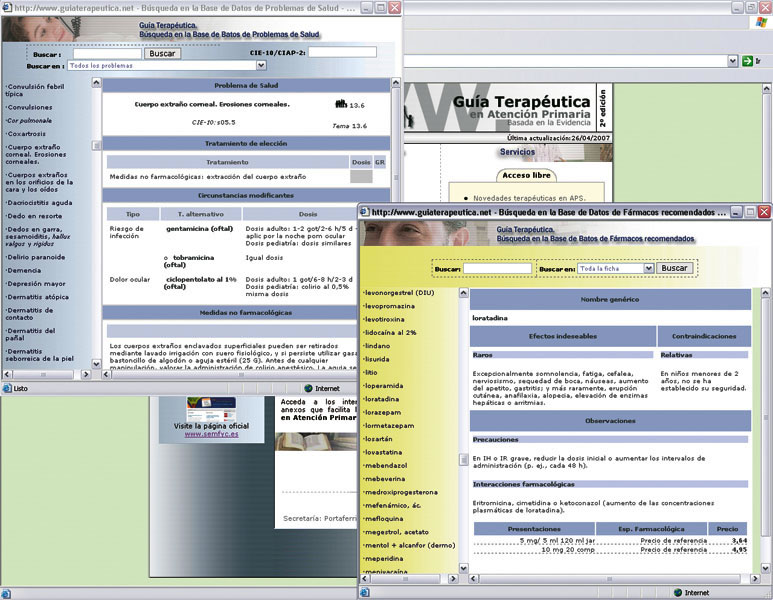The image size is (773, 600).
Task: Select 'mebendazol' in the drug list
Action: pos(386,466)
